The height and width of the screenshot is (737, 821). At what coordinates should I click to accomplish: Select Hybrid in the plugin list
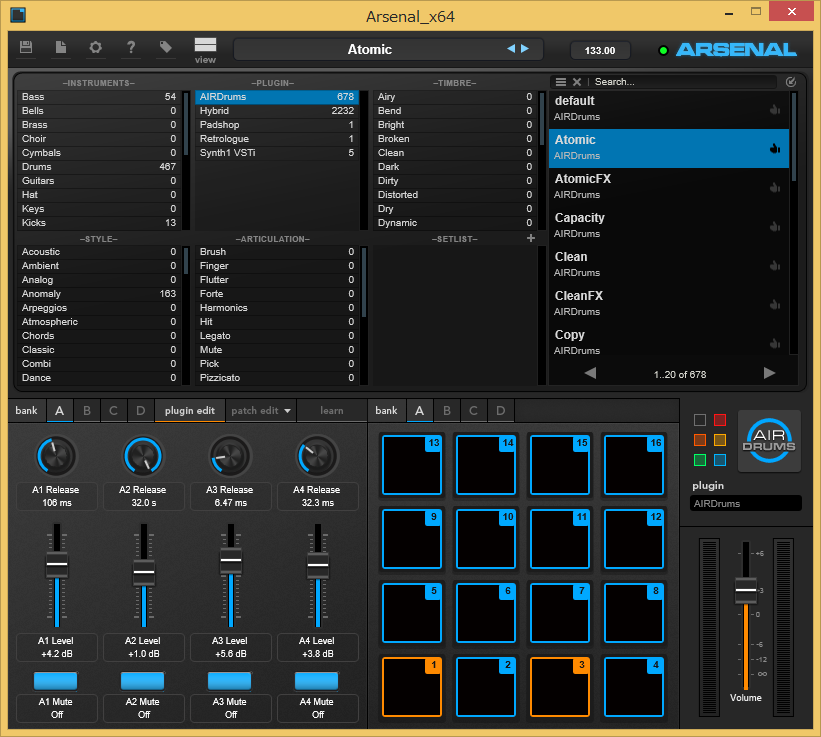(276, 111)
